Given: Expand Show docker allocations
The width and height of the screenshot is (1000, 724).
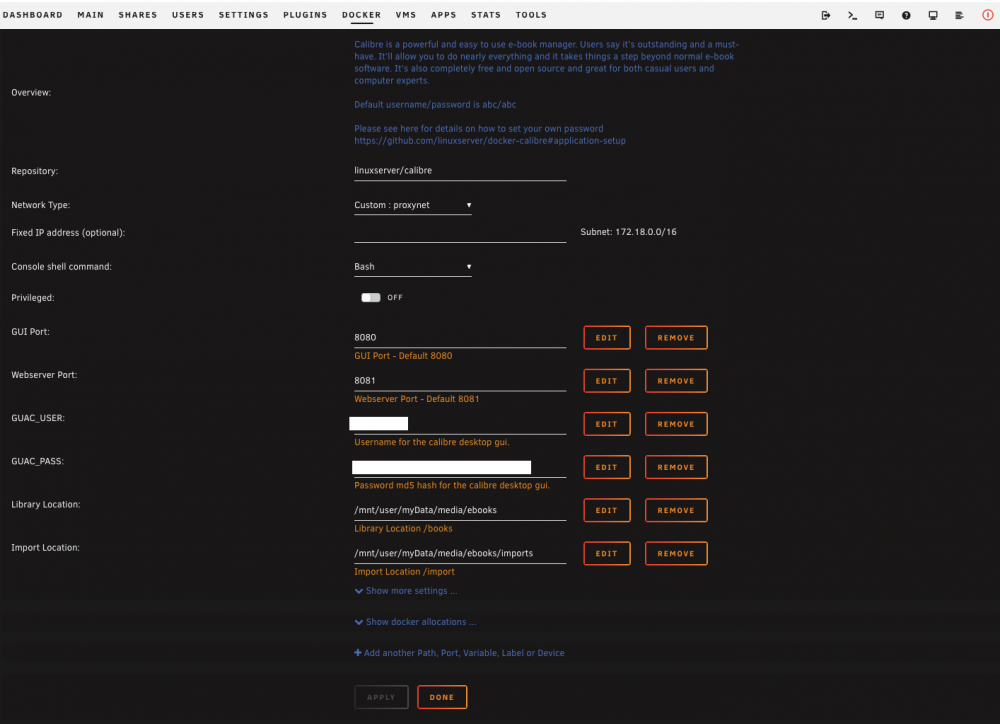Looking at the screenshot, I should click(x=415, y=622).
